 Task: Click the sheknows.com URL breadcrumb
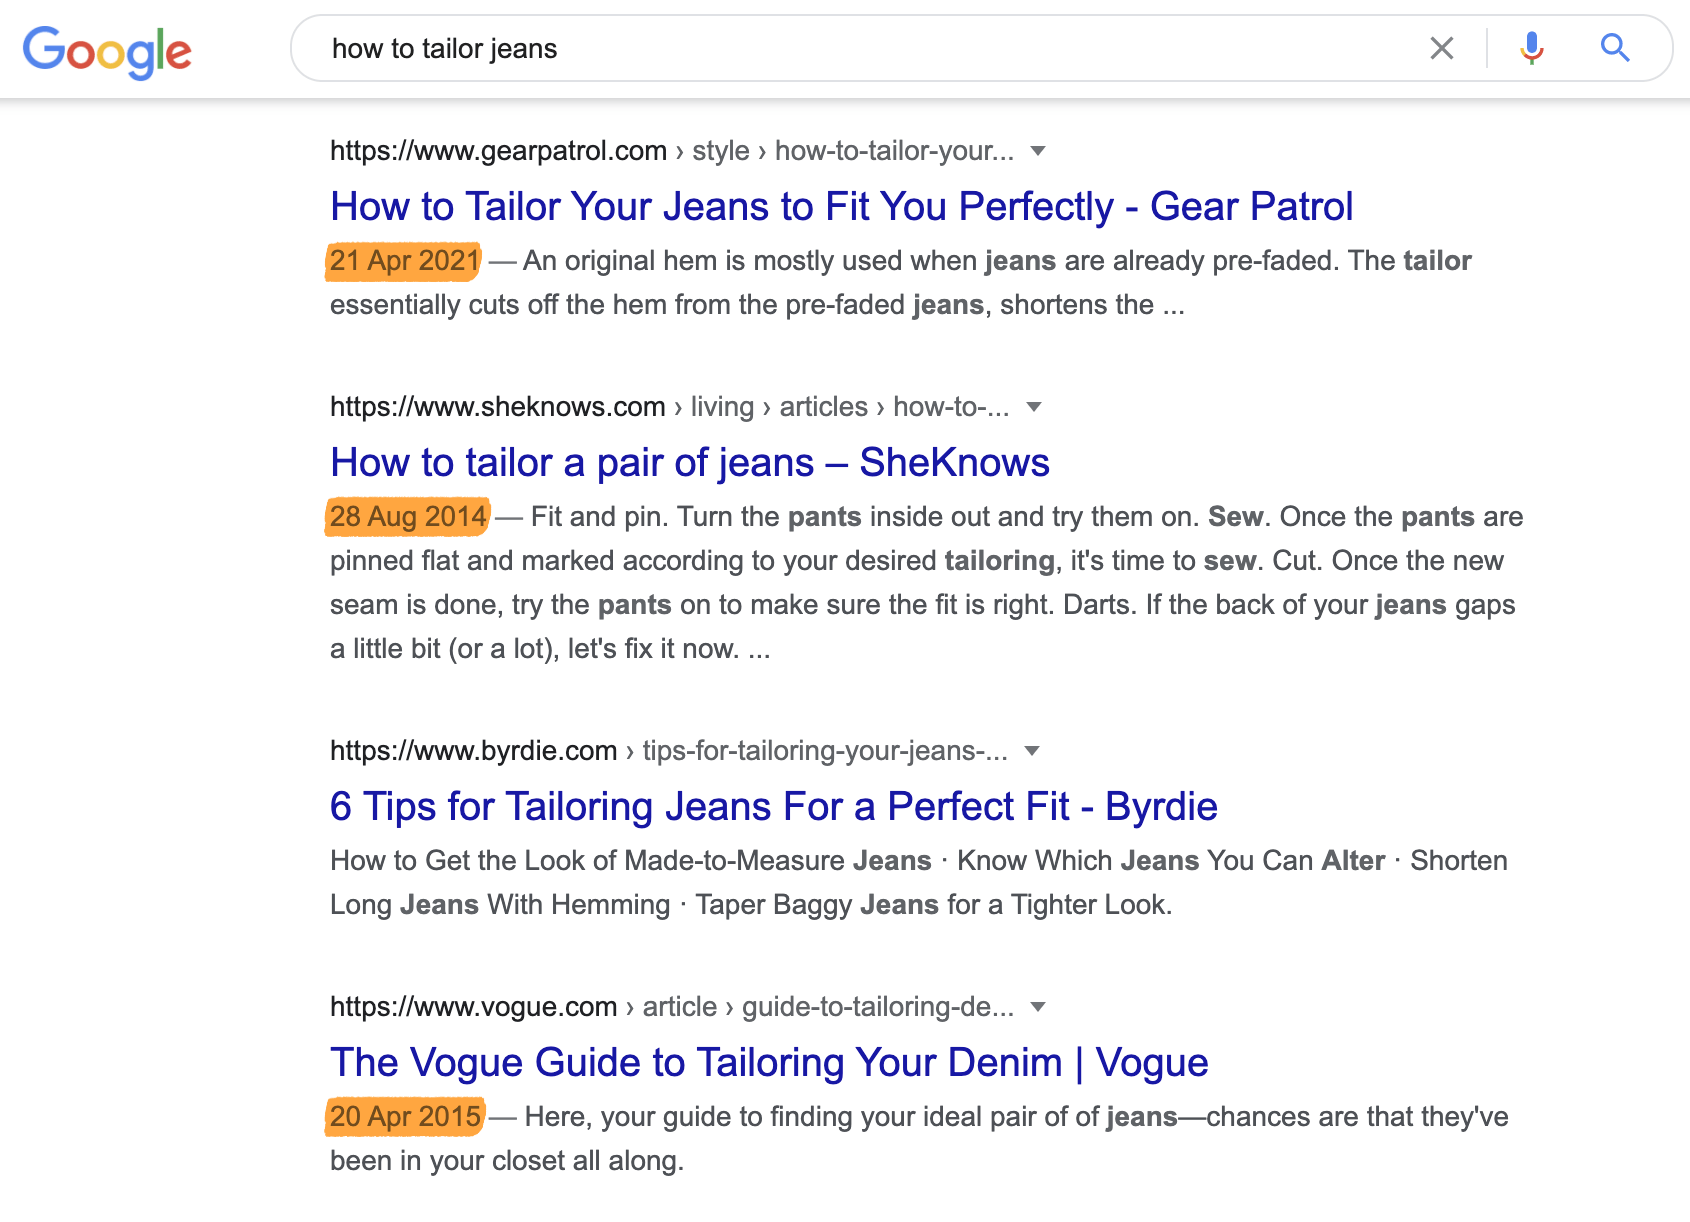coord(497,407)
